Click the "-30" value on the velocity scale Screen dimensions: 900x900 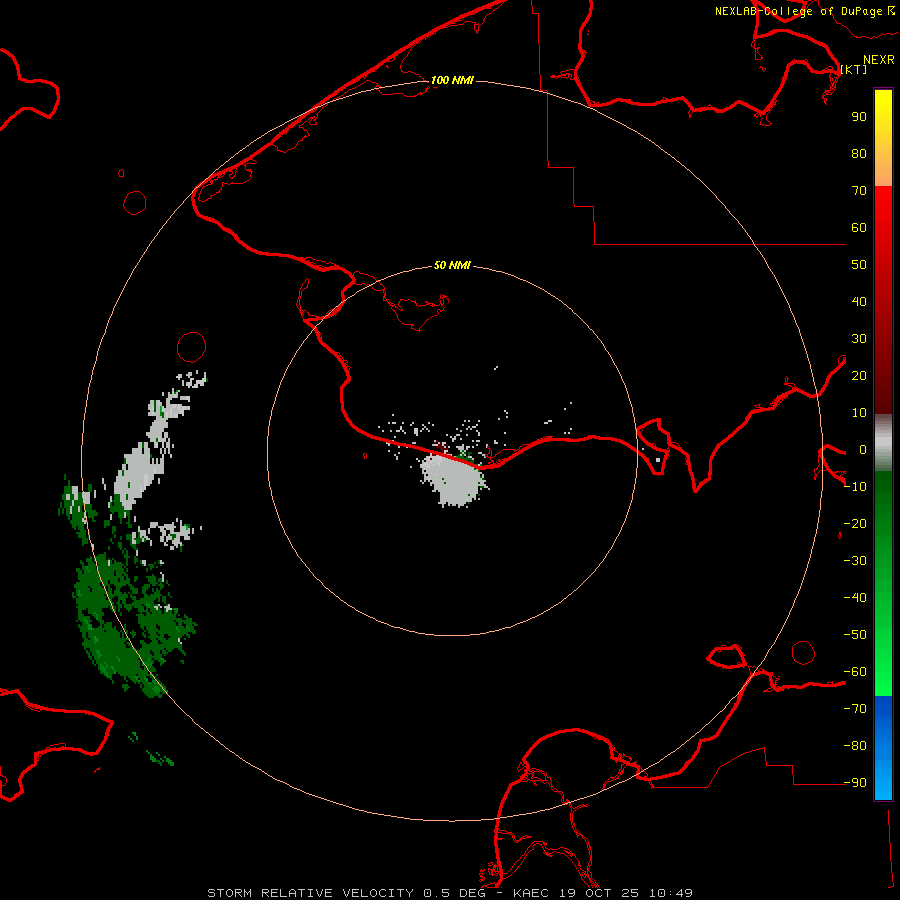click(x=855, y=561)
